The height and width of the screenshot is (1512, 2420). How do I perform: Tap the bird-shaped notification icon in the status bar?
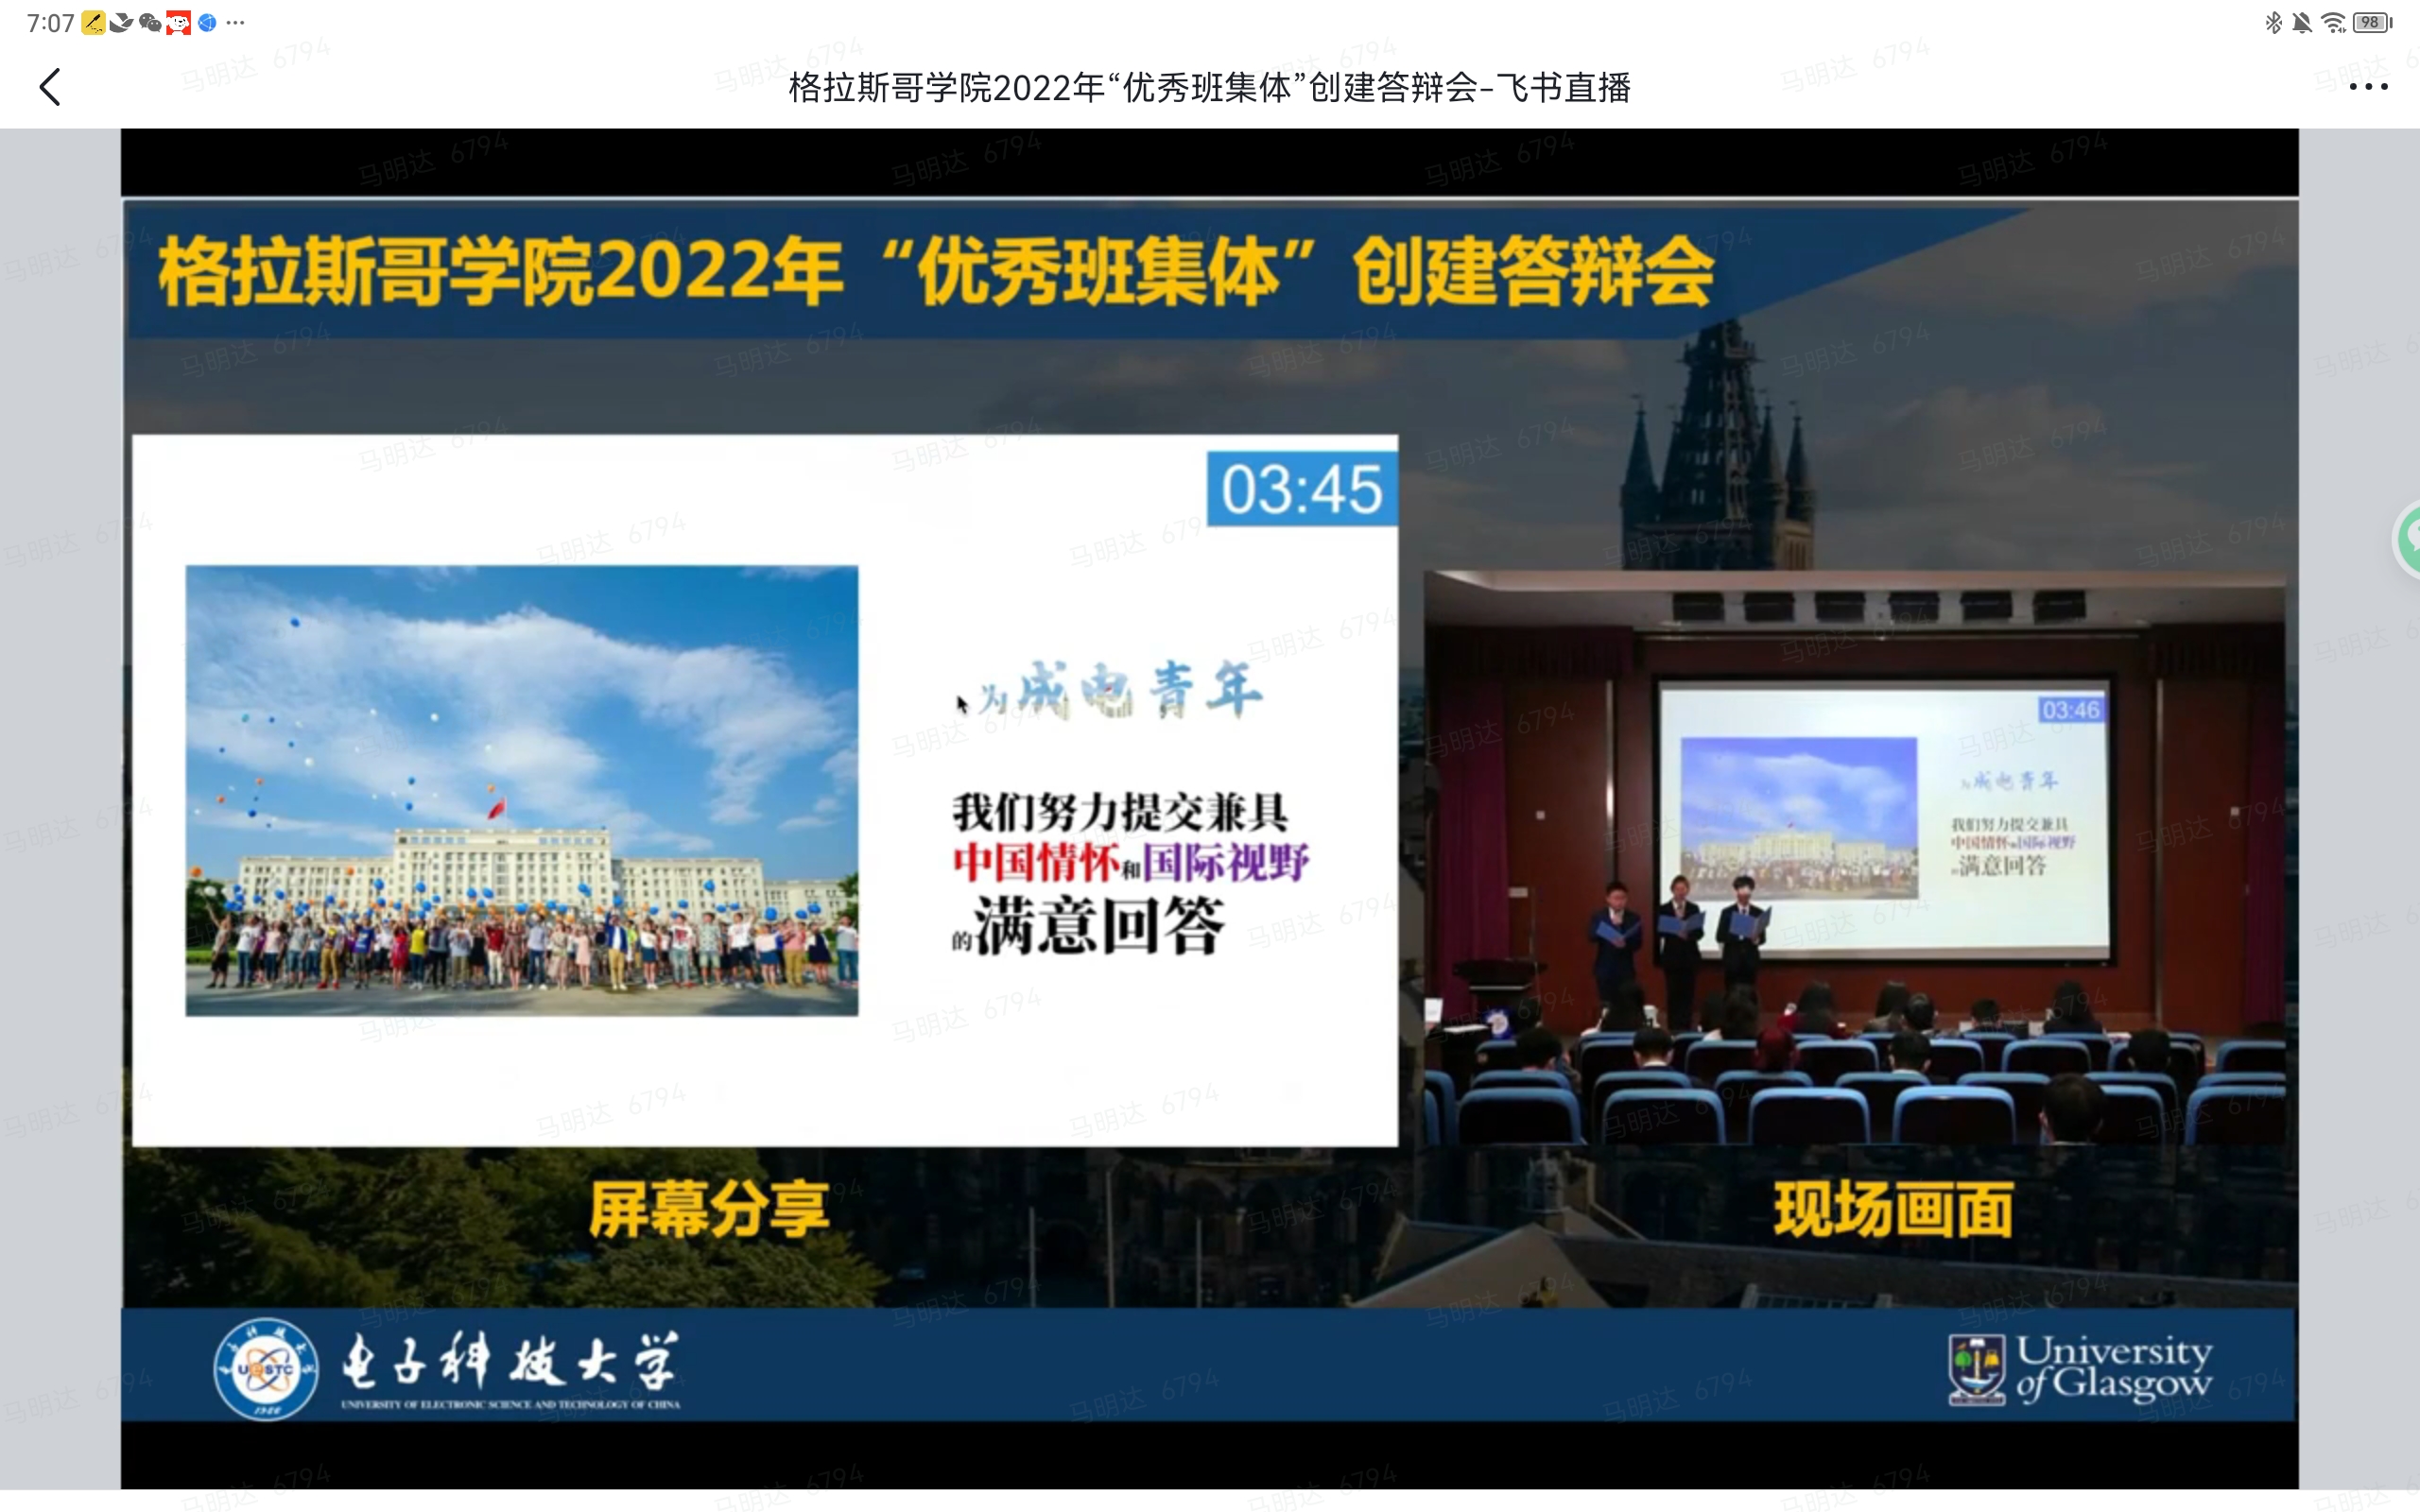121,22
